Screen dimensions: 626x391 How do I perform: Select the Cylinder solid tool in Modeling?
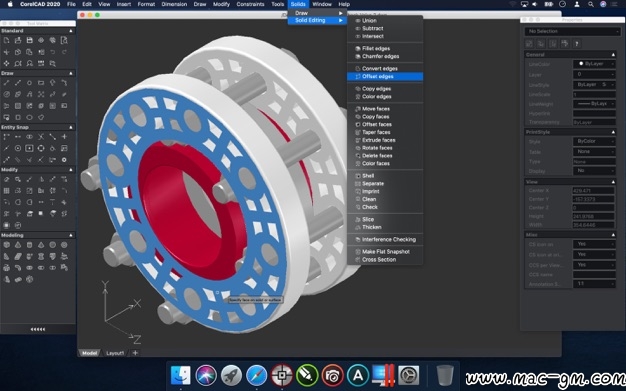[30, 245]
